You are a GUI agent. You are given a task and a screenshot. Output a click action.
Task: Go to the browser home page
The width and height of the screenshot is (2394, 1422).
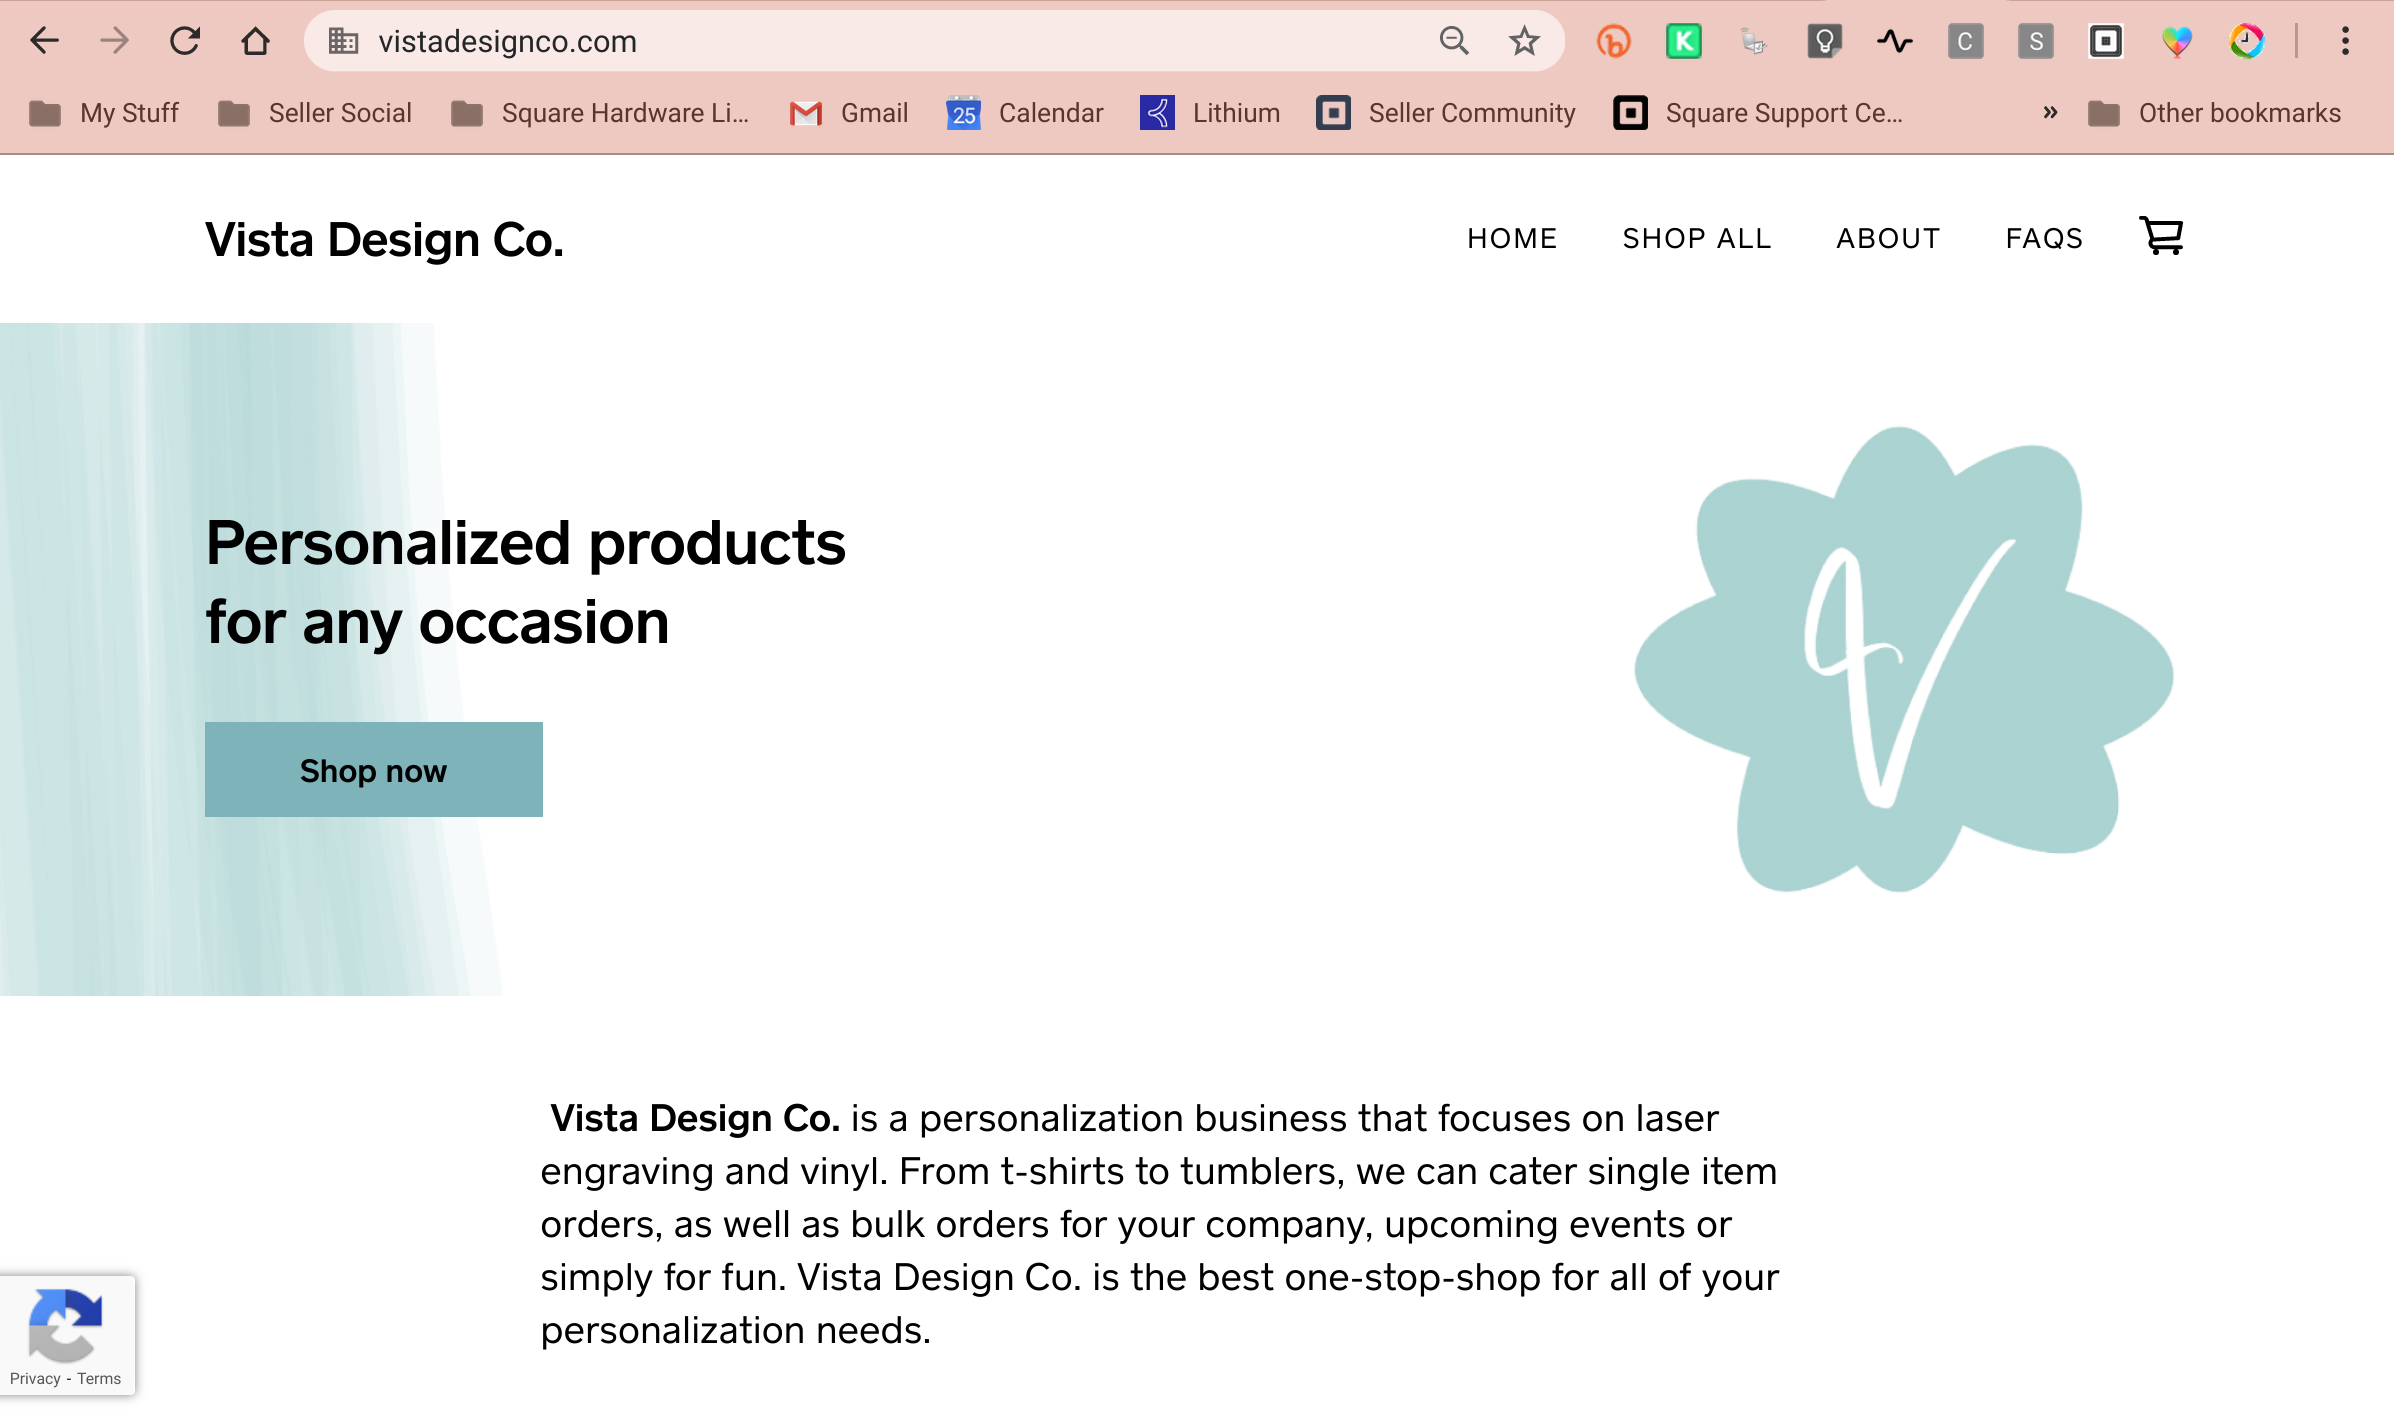[256, 41]
